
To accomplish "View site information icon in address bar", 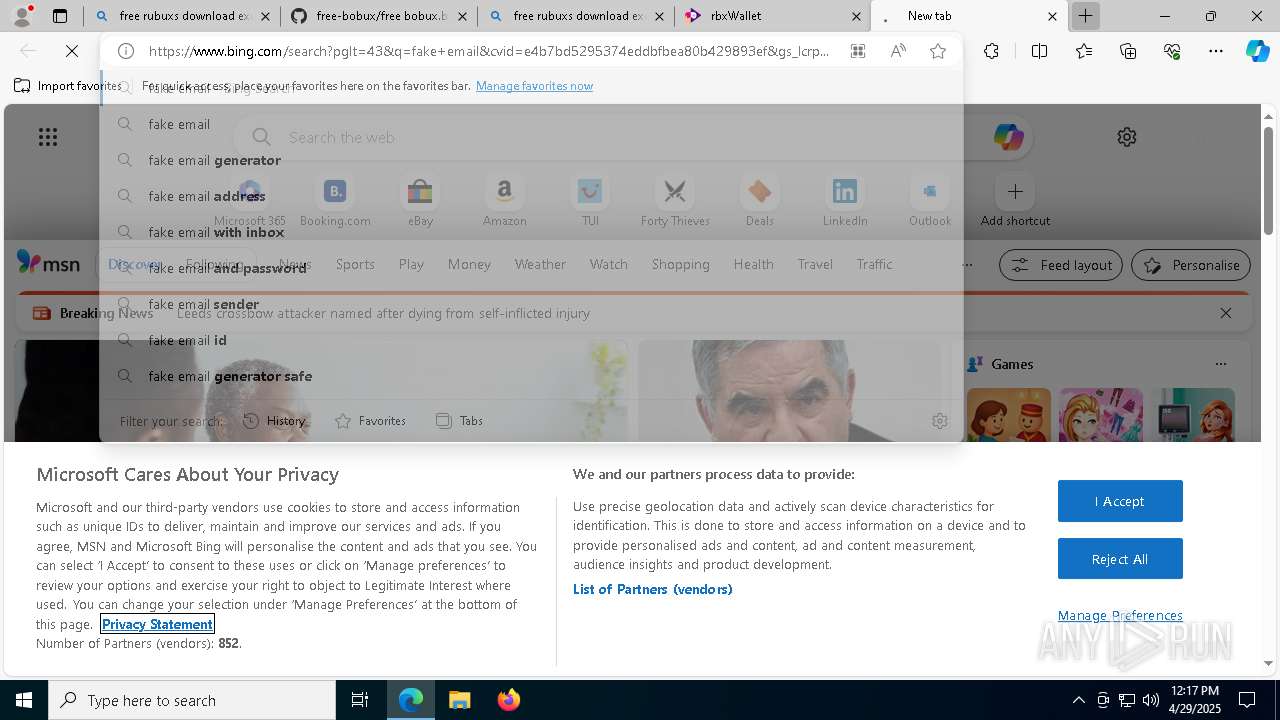I will point(126,51).
